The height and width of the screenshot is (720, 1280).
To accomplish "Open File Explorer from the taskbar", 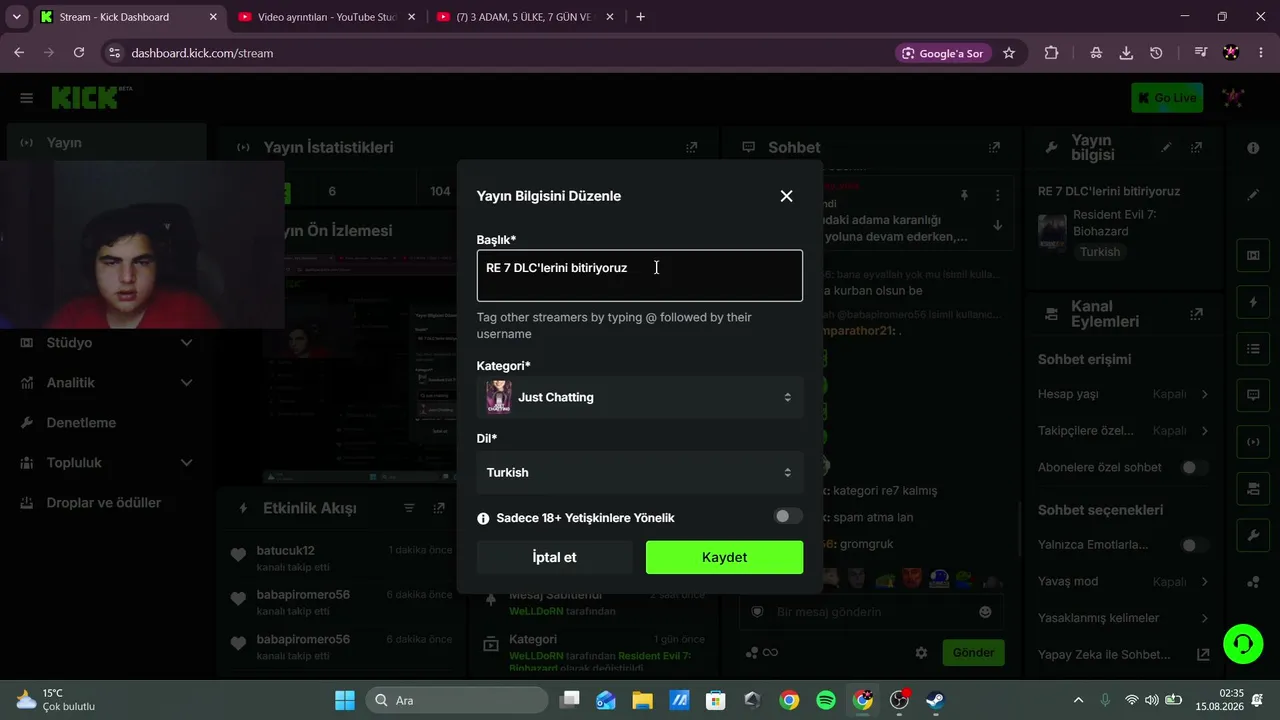I will pyautogui.click(x=642, y=700).
